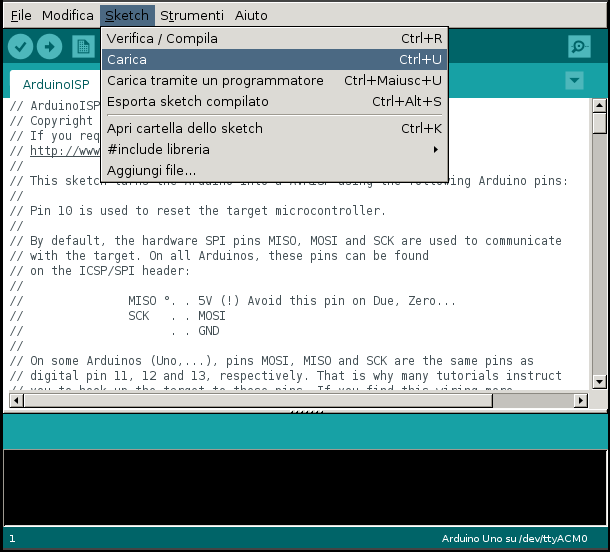Image resolution: width=610 pixels, height=552 pixels.
Task: Choose Esporta sketch compilato
Action: point(275,102)
